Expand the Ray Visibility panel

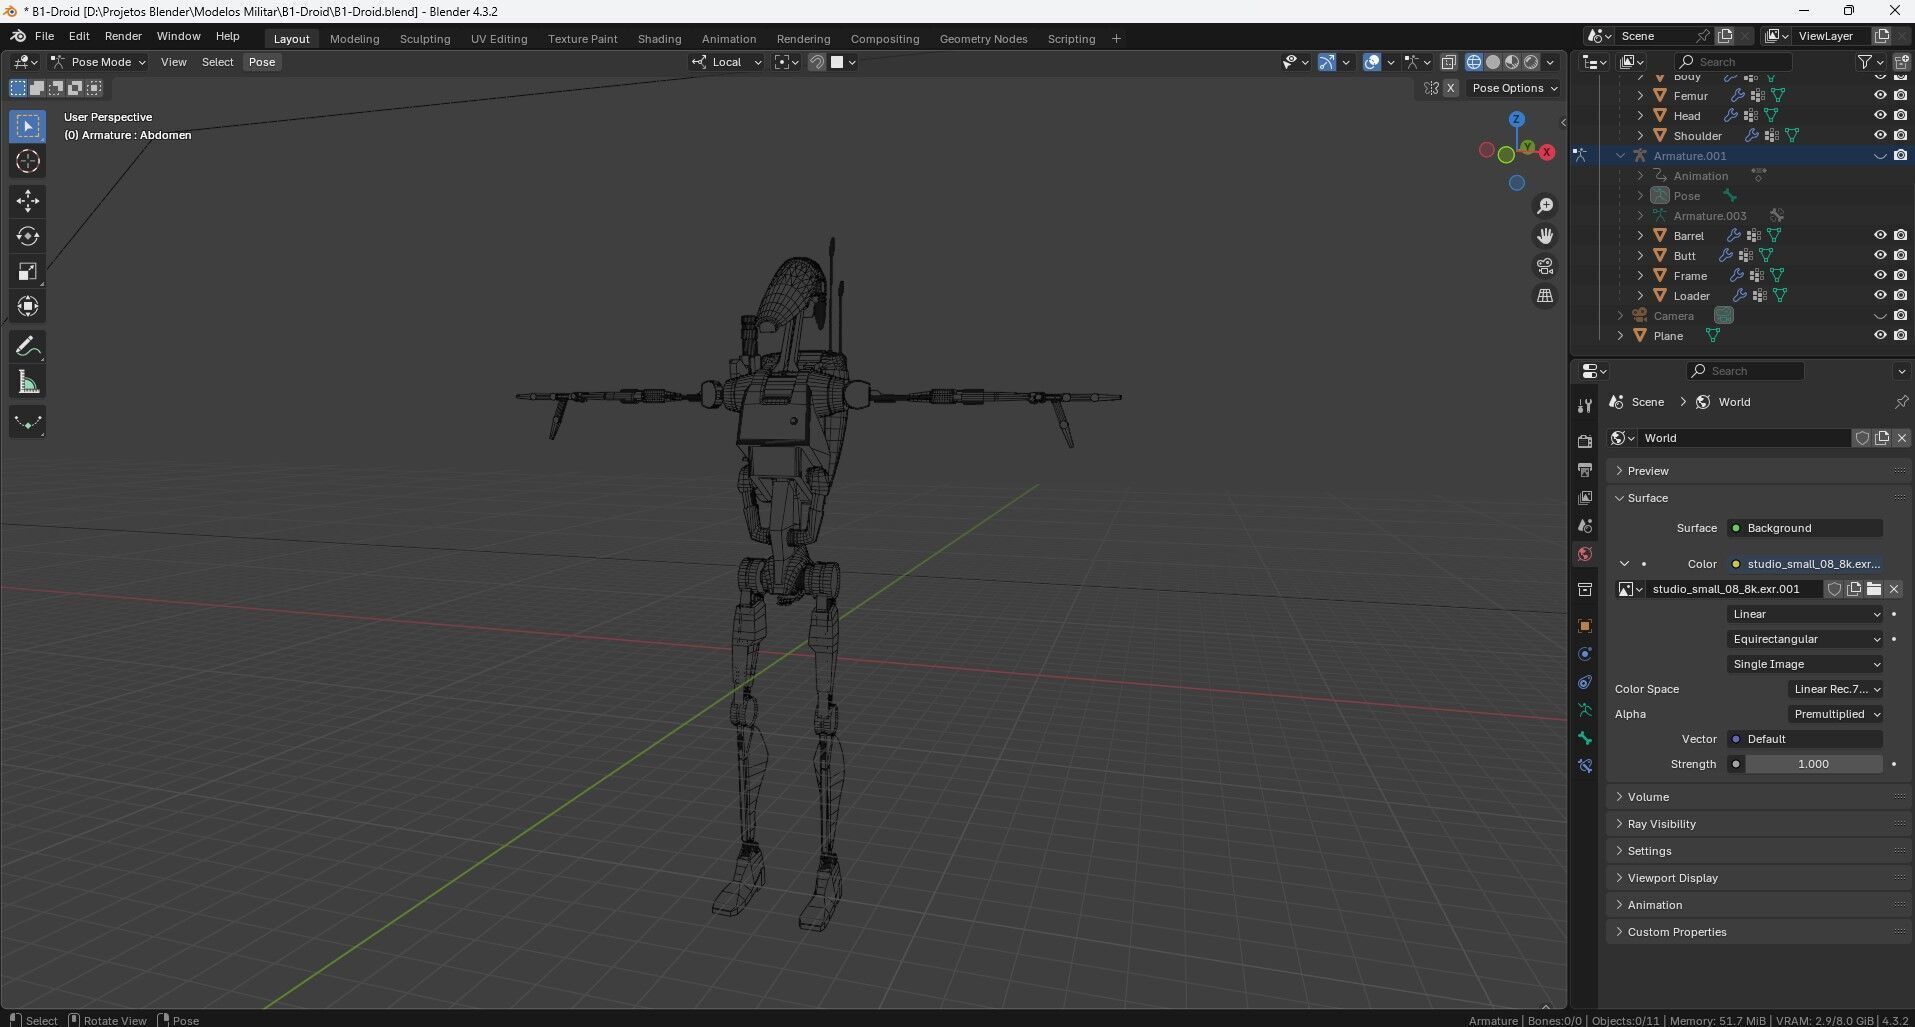tap(1760, 824)
